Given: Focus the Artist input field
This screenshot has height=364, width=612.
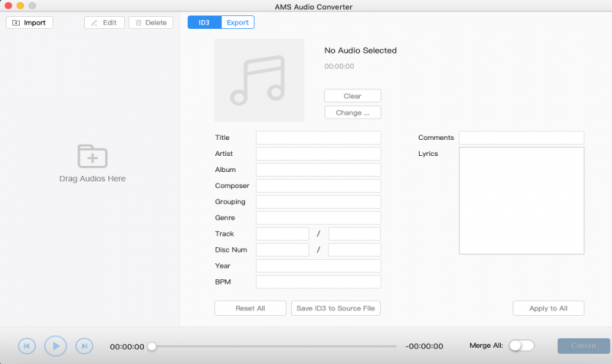Looking at the screenshot, I should [x=318, y=154].
